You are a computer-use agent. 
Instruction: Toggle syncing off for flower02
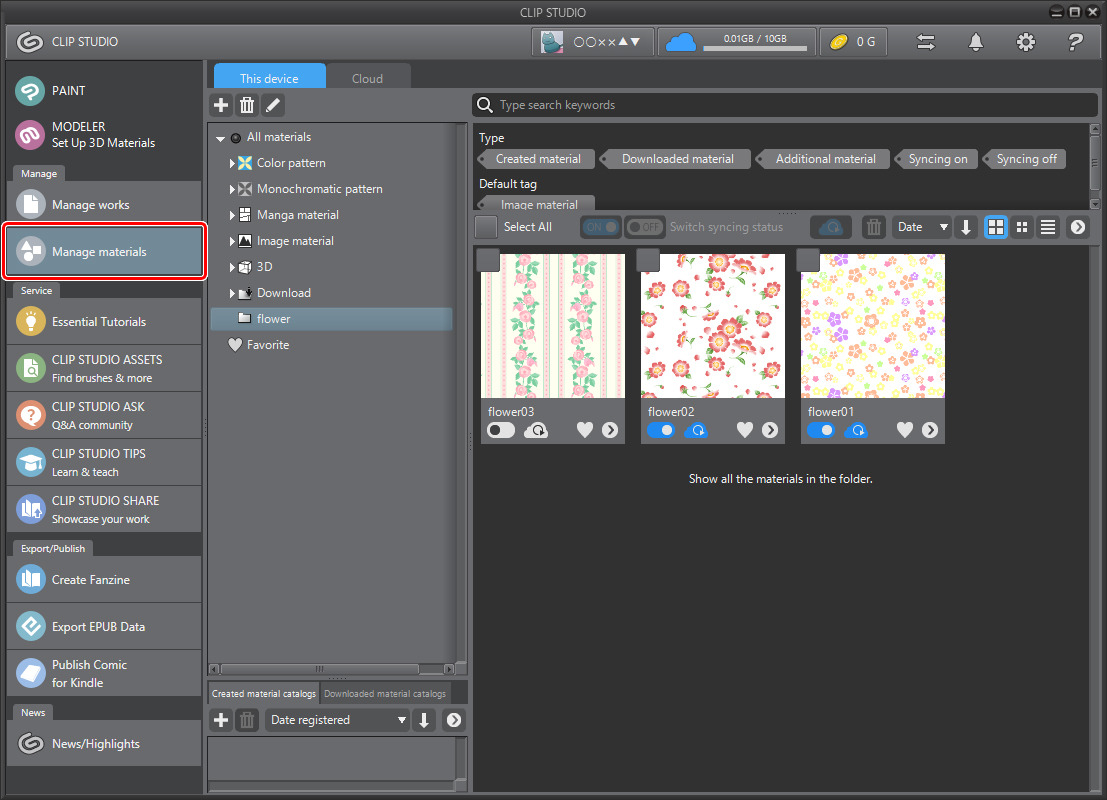pyautogui.click(x=660, y=430)
